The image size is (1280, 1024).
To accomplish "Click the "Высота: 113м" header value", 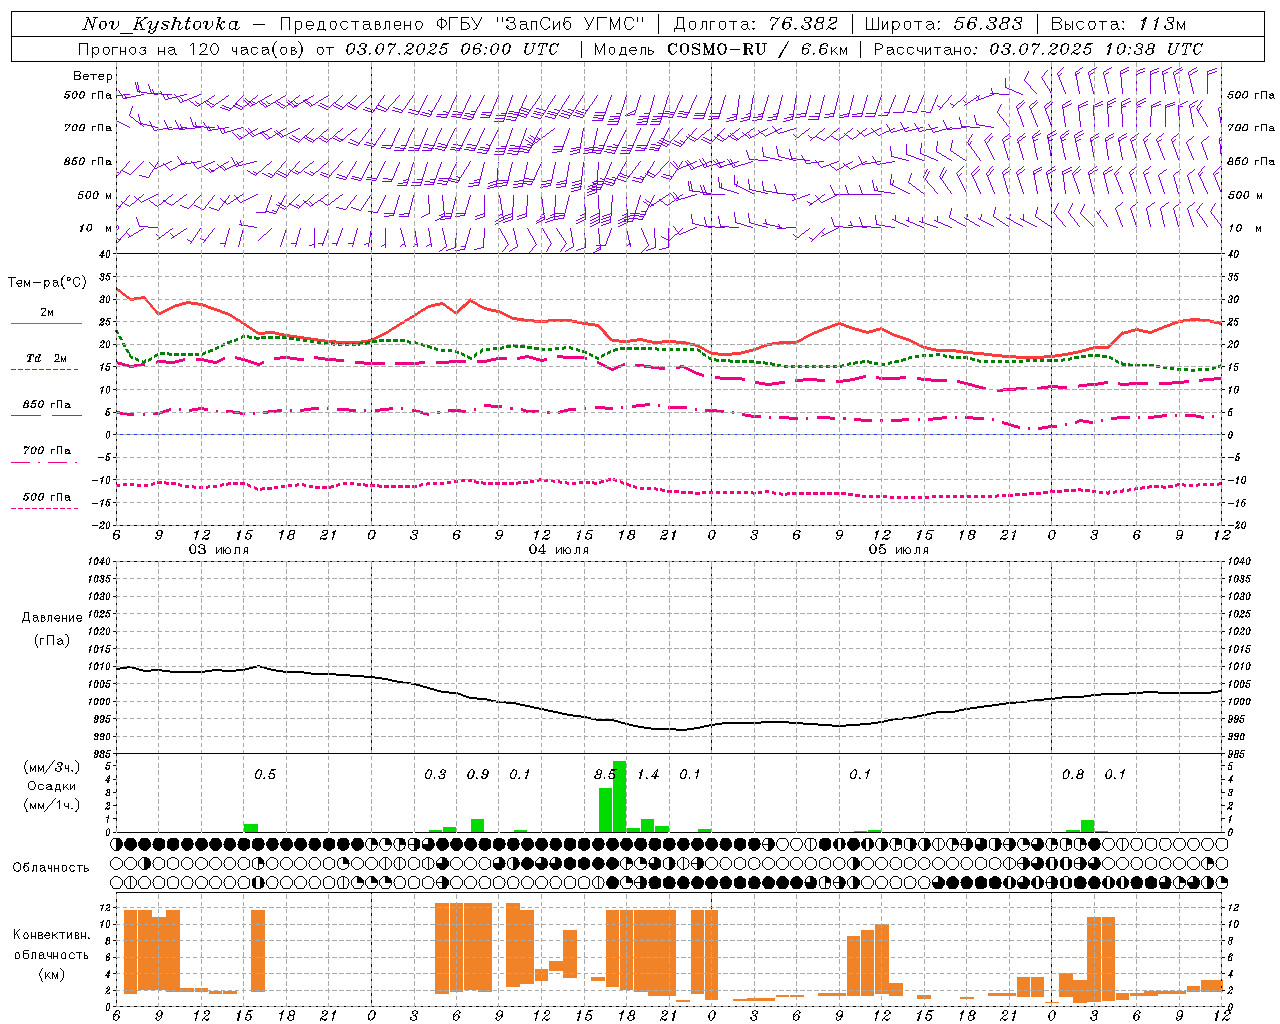I will [1118, 24].
